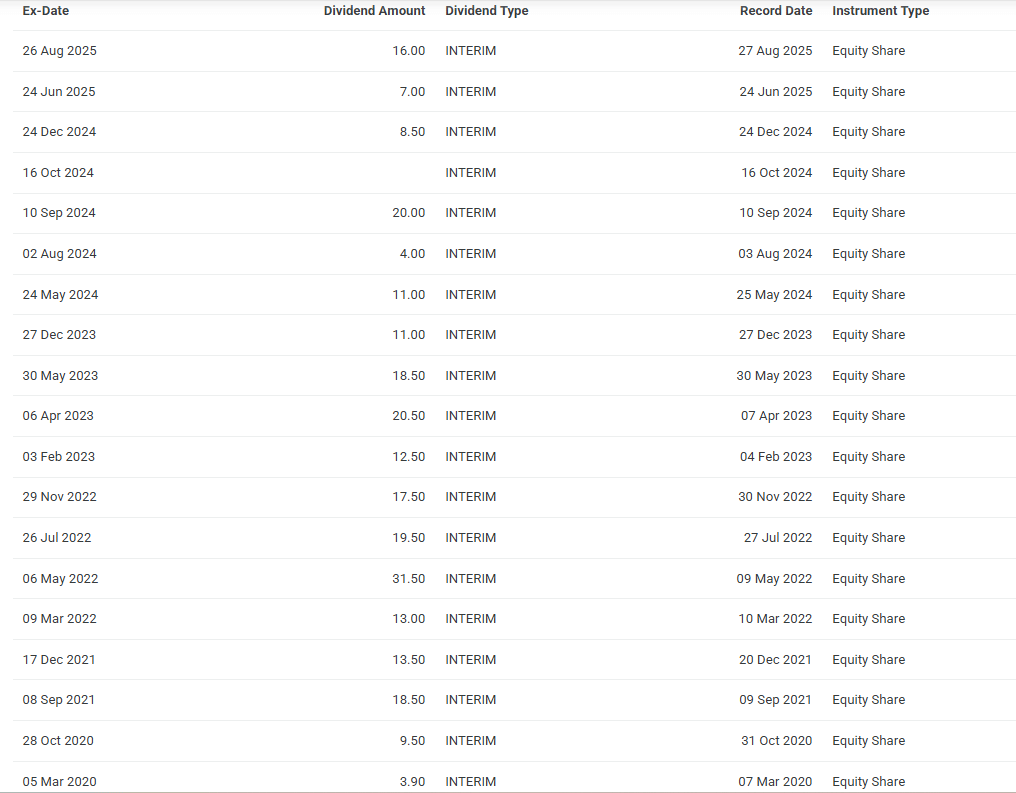Viewport: 1016px width, 793px height.
Task: Select the 24 May 2024 ex-date
Action: coord(61,295)
